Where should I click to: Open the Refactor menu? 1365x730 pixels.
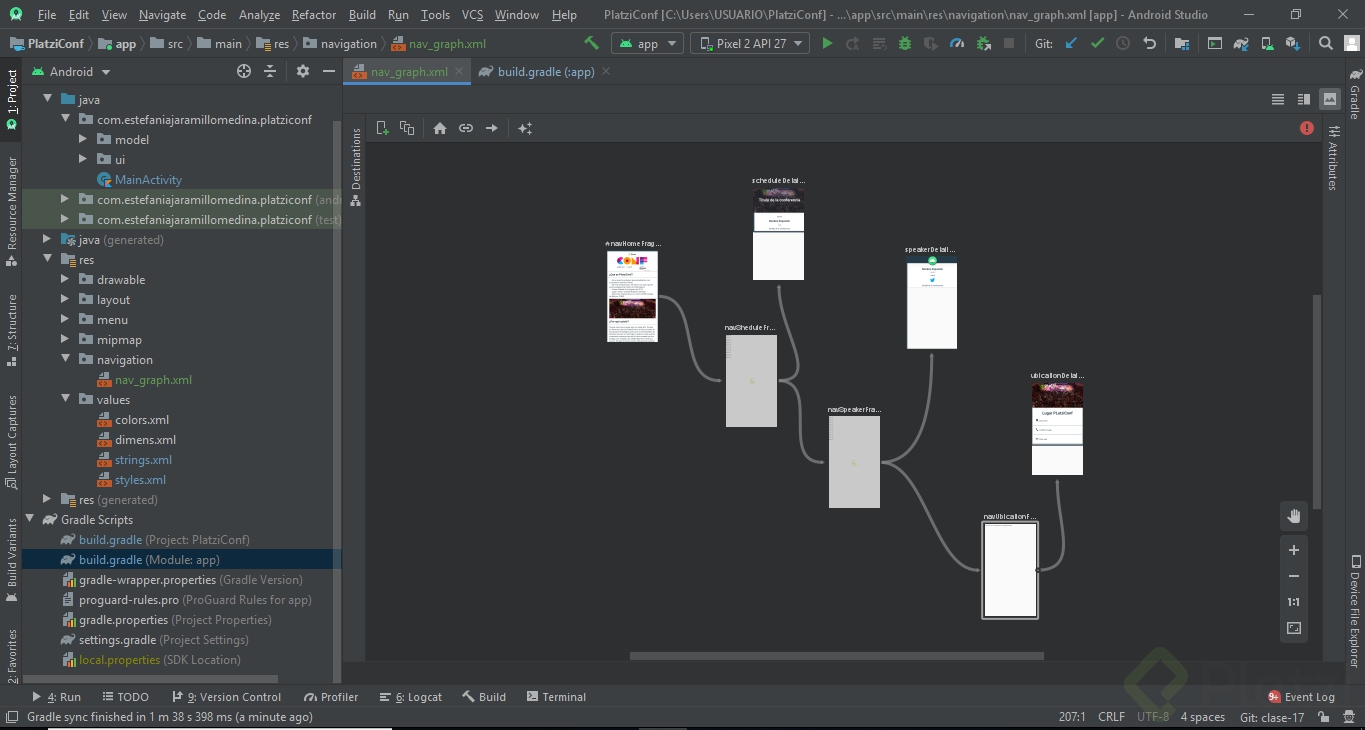coord(314,15)
